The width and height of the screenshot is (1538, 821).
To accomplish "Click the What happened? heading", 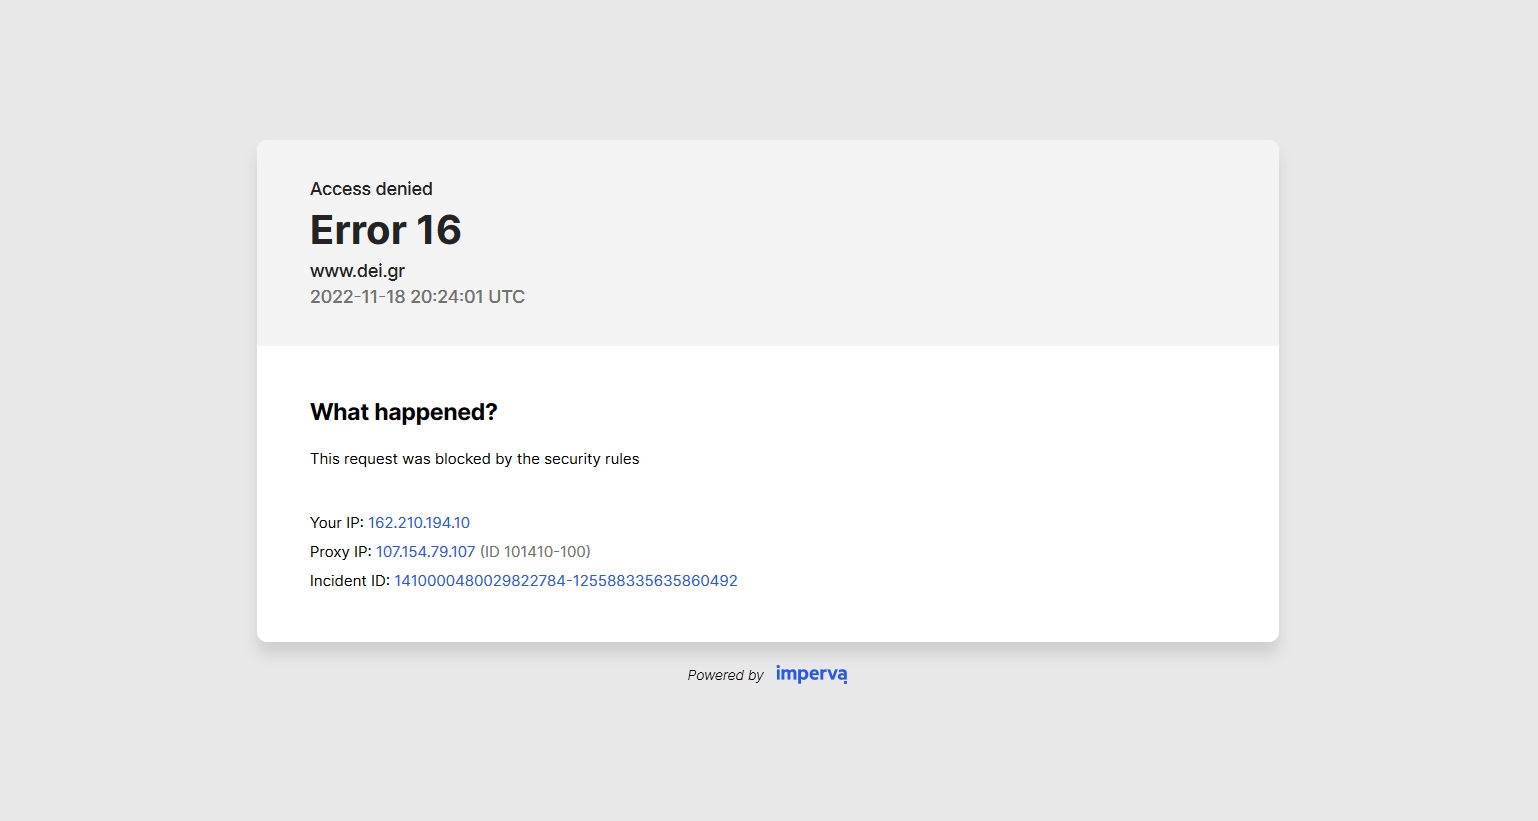I will (403, 412).
